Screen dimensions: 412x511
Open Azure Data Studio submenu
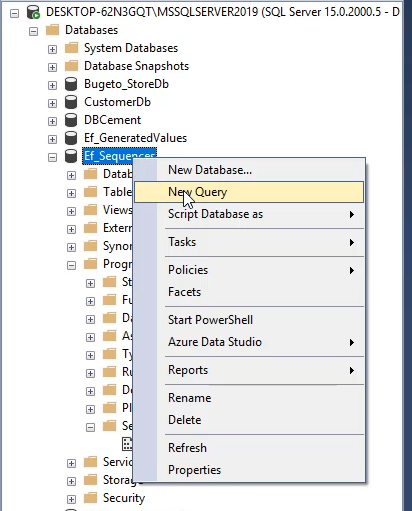pyautogui.click(x=249, y=342)
